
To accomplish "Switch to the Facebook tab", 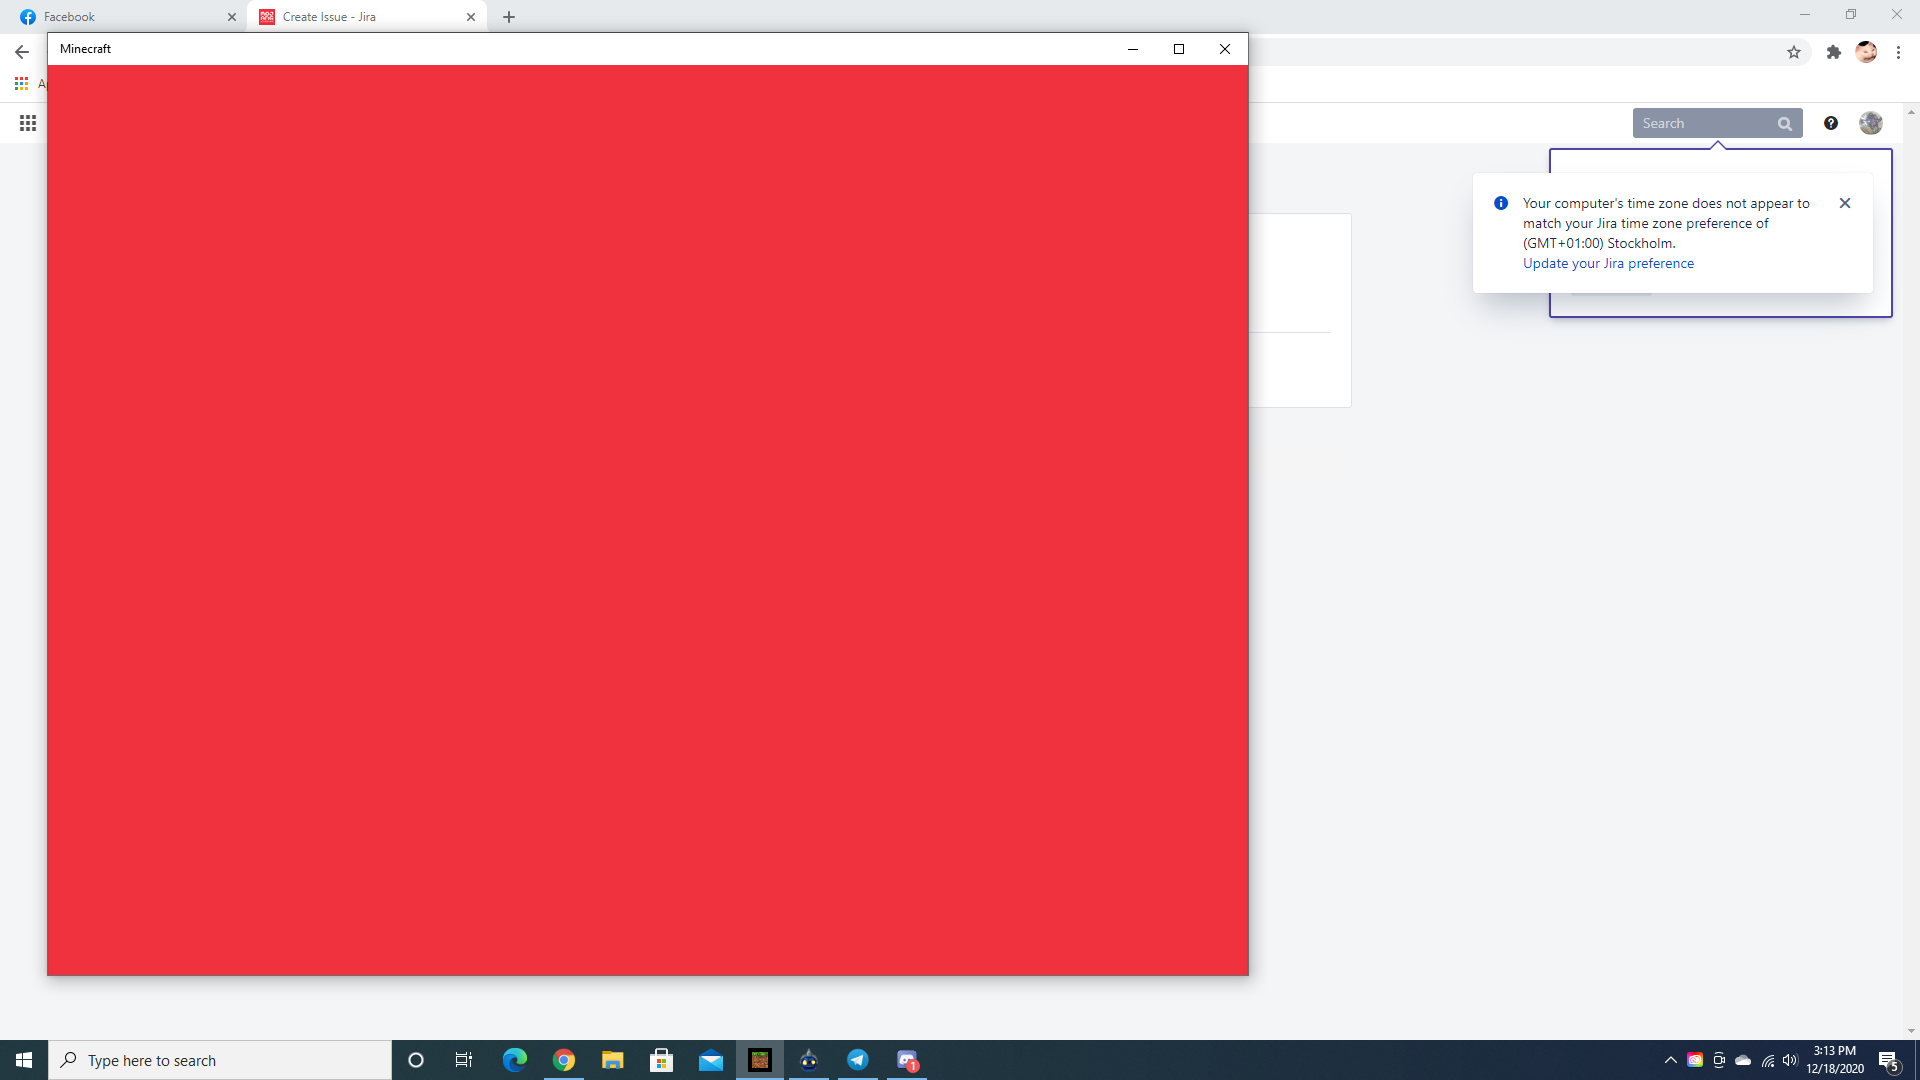I will [x=120, y=17].
